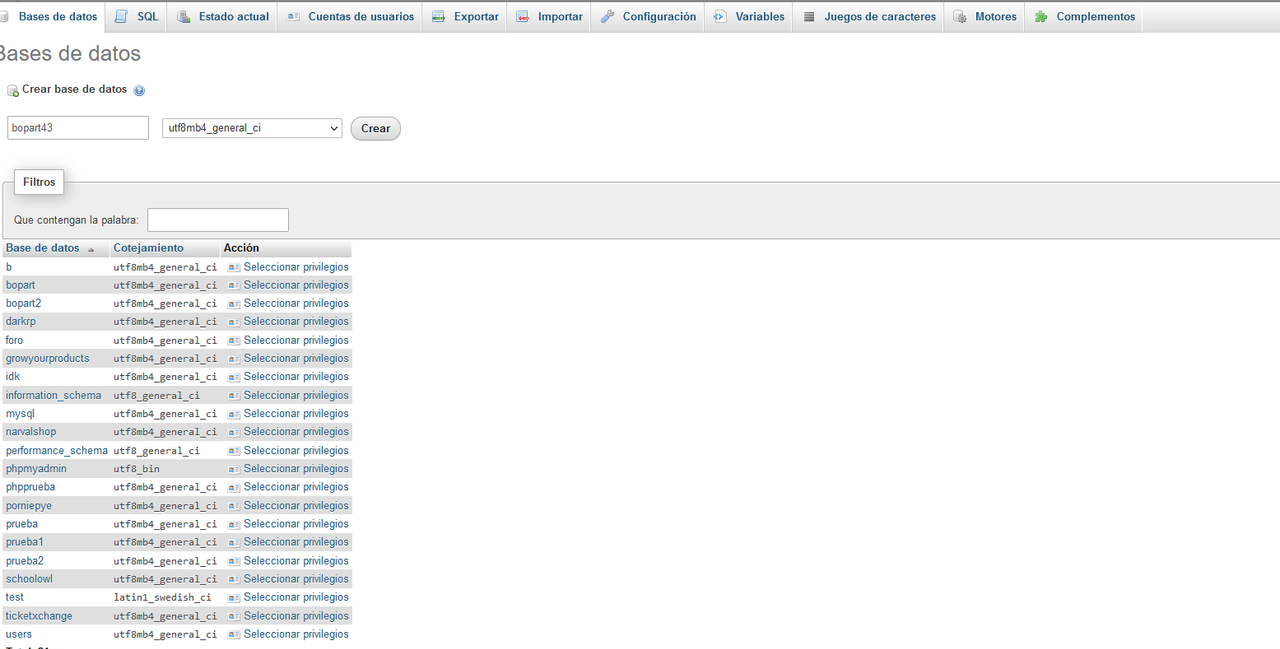The image size is (1280, 649).
Task: Click privileges icon in the phpmyadmin row
Action: (x=234, y=468)
